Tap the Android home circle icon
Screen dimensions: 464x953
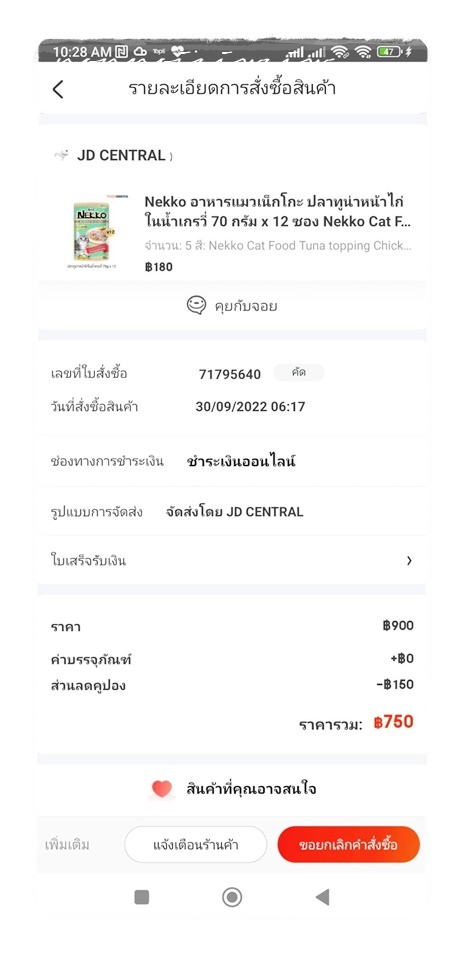click(x=232, y=897)
